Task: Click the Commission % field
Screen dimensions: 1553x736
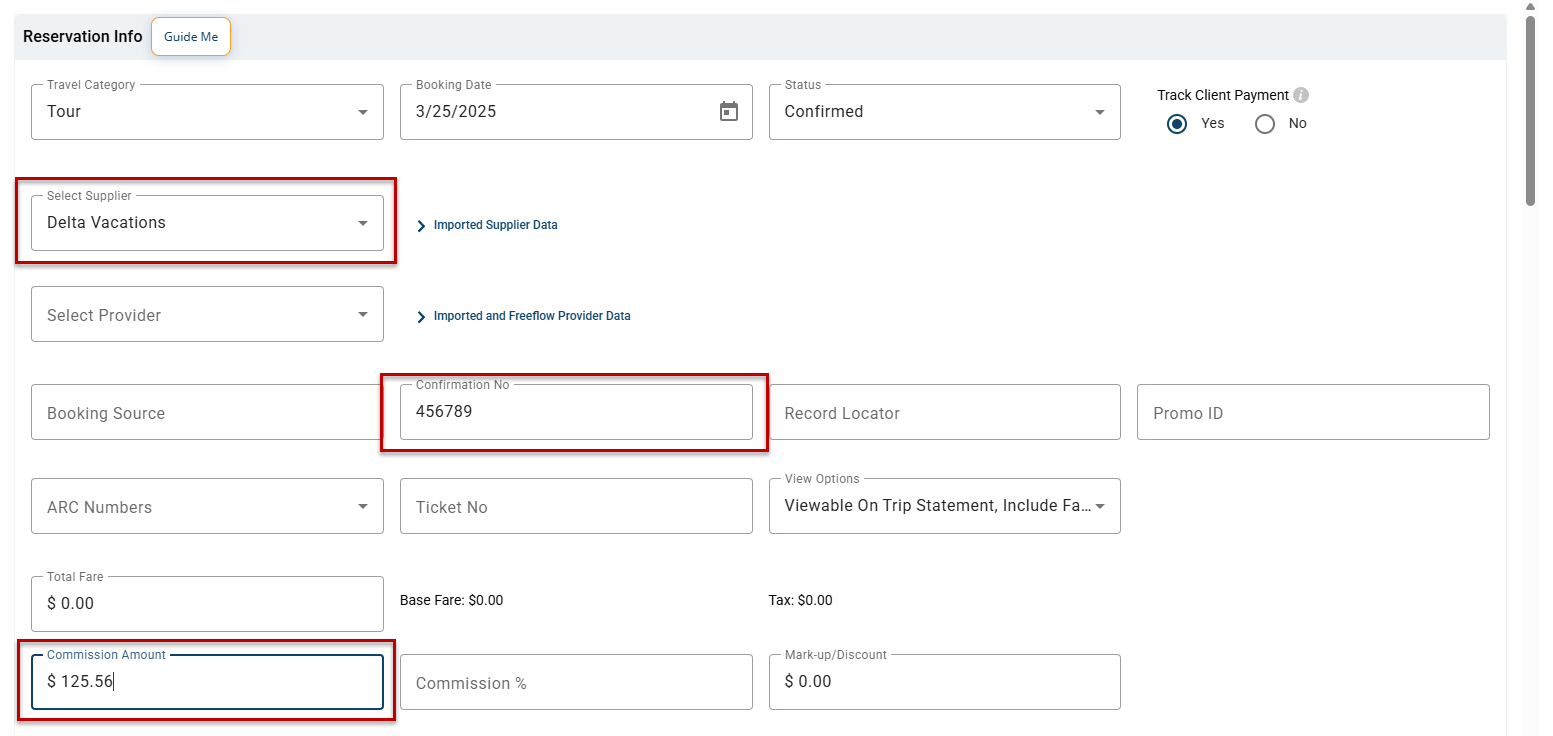Action: (x=575, y=683)
